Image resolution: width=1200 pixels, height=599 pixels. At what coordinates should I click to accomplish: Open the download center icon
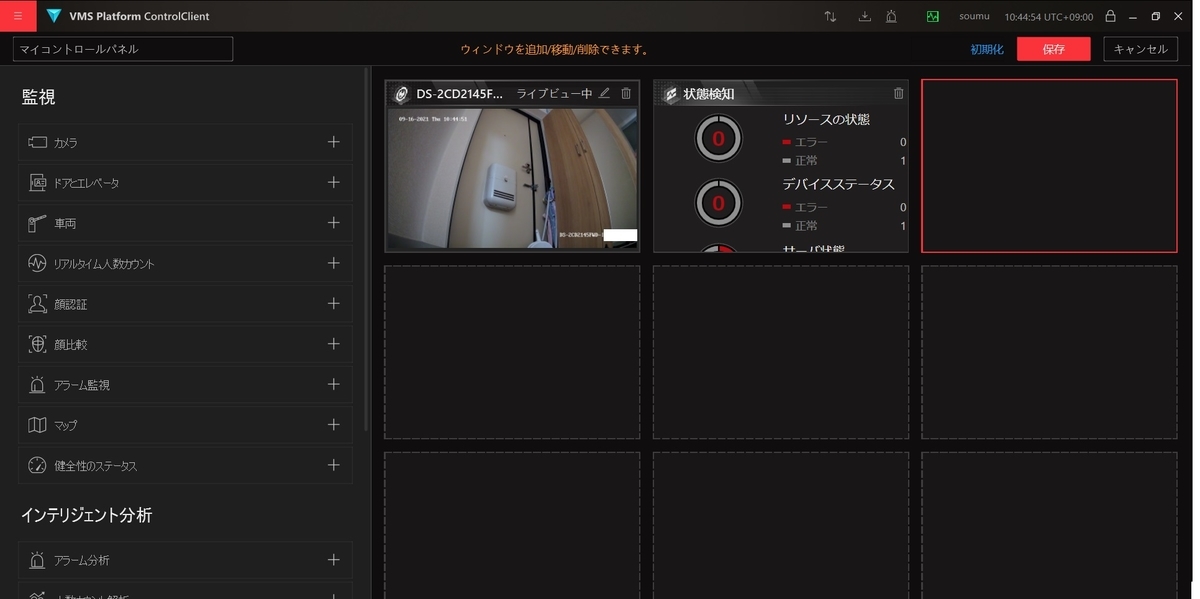(x=866, y=16)
